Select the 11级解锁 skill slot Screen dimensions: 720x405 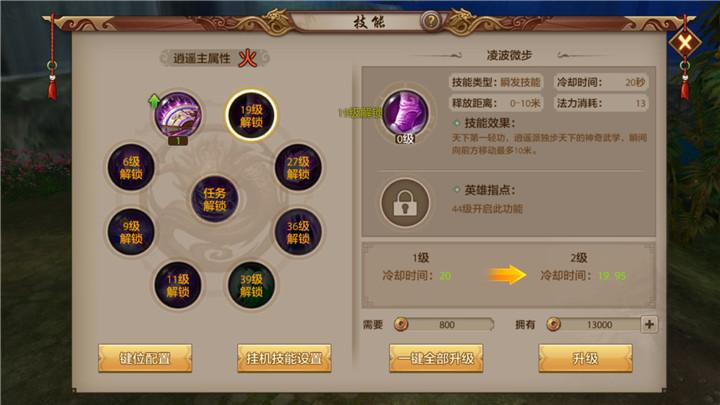click(x=178, y=285)
